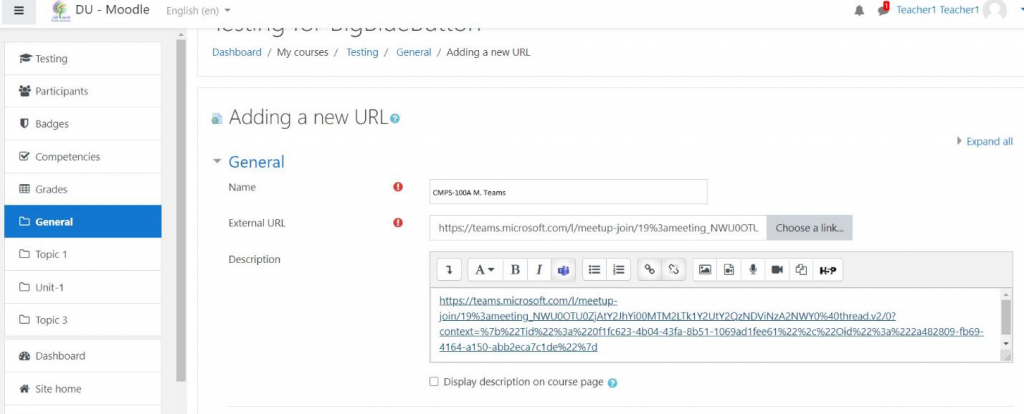Go to Grades in the sidebar
The height and width of the screenshot is (414, 1024).
51,189
